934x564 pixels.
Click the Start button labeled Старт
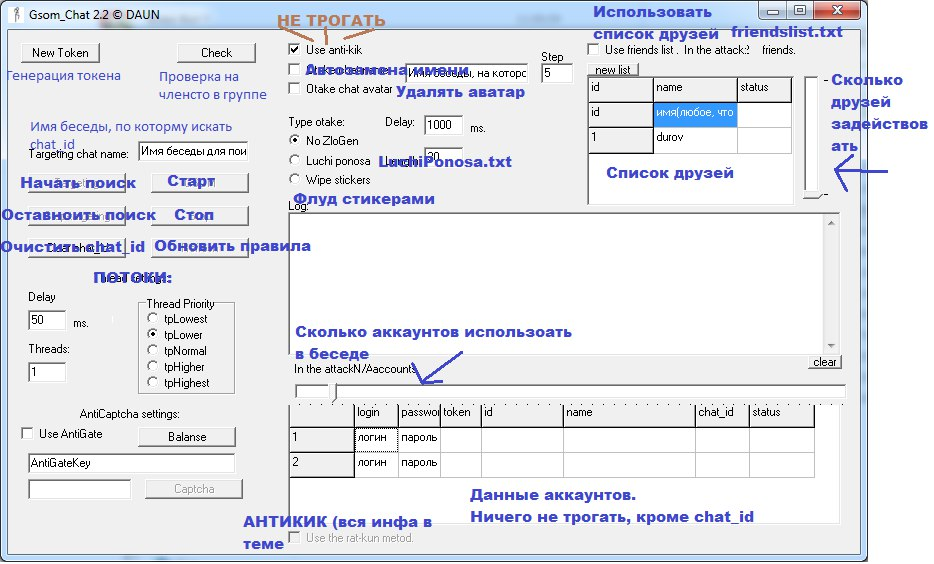200,182
